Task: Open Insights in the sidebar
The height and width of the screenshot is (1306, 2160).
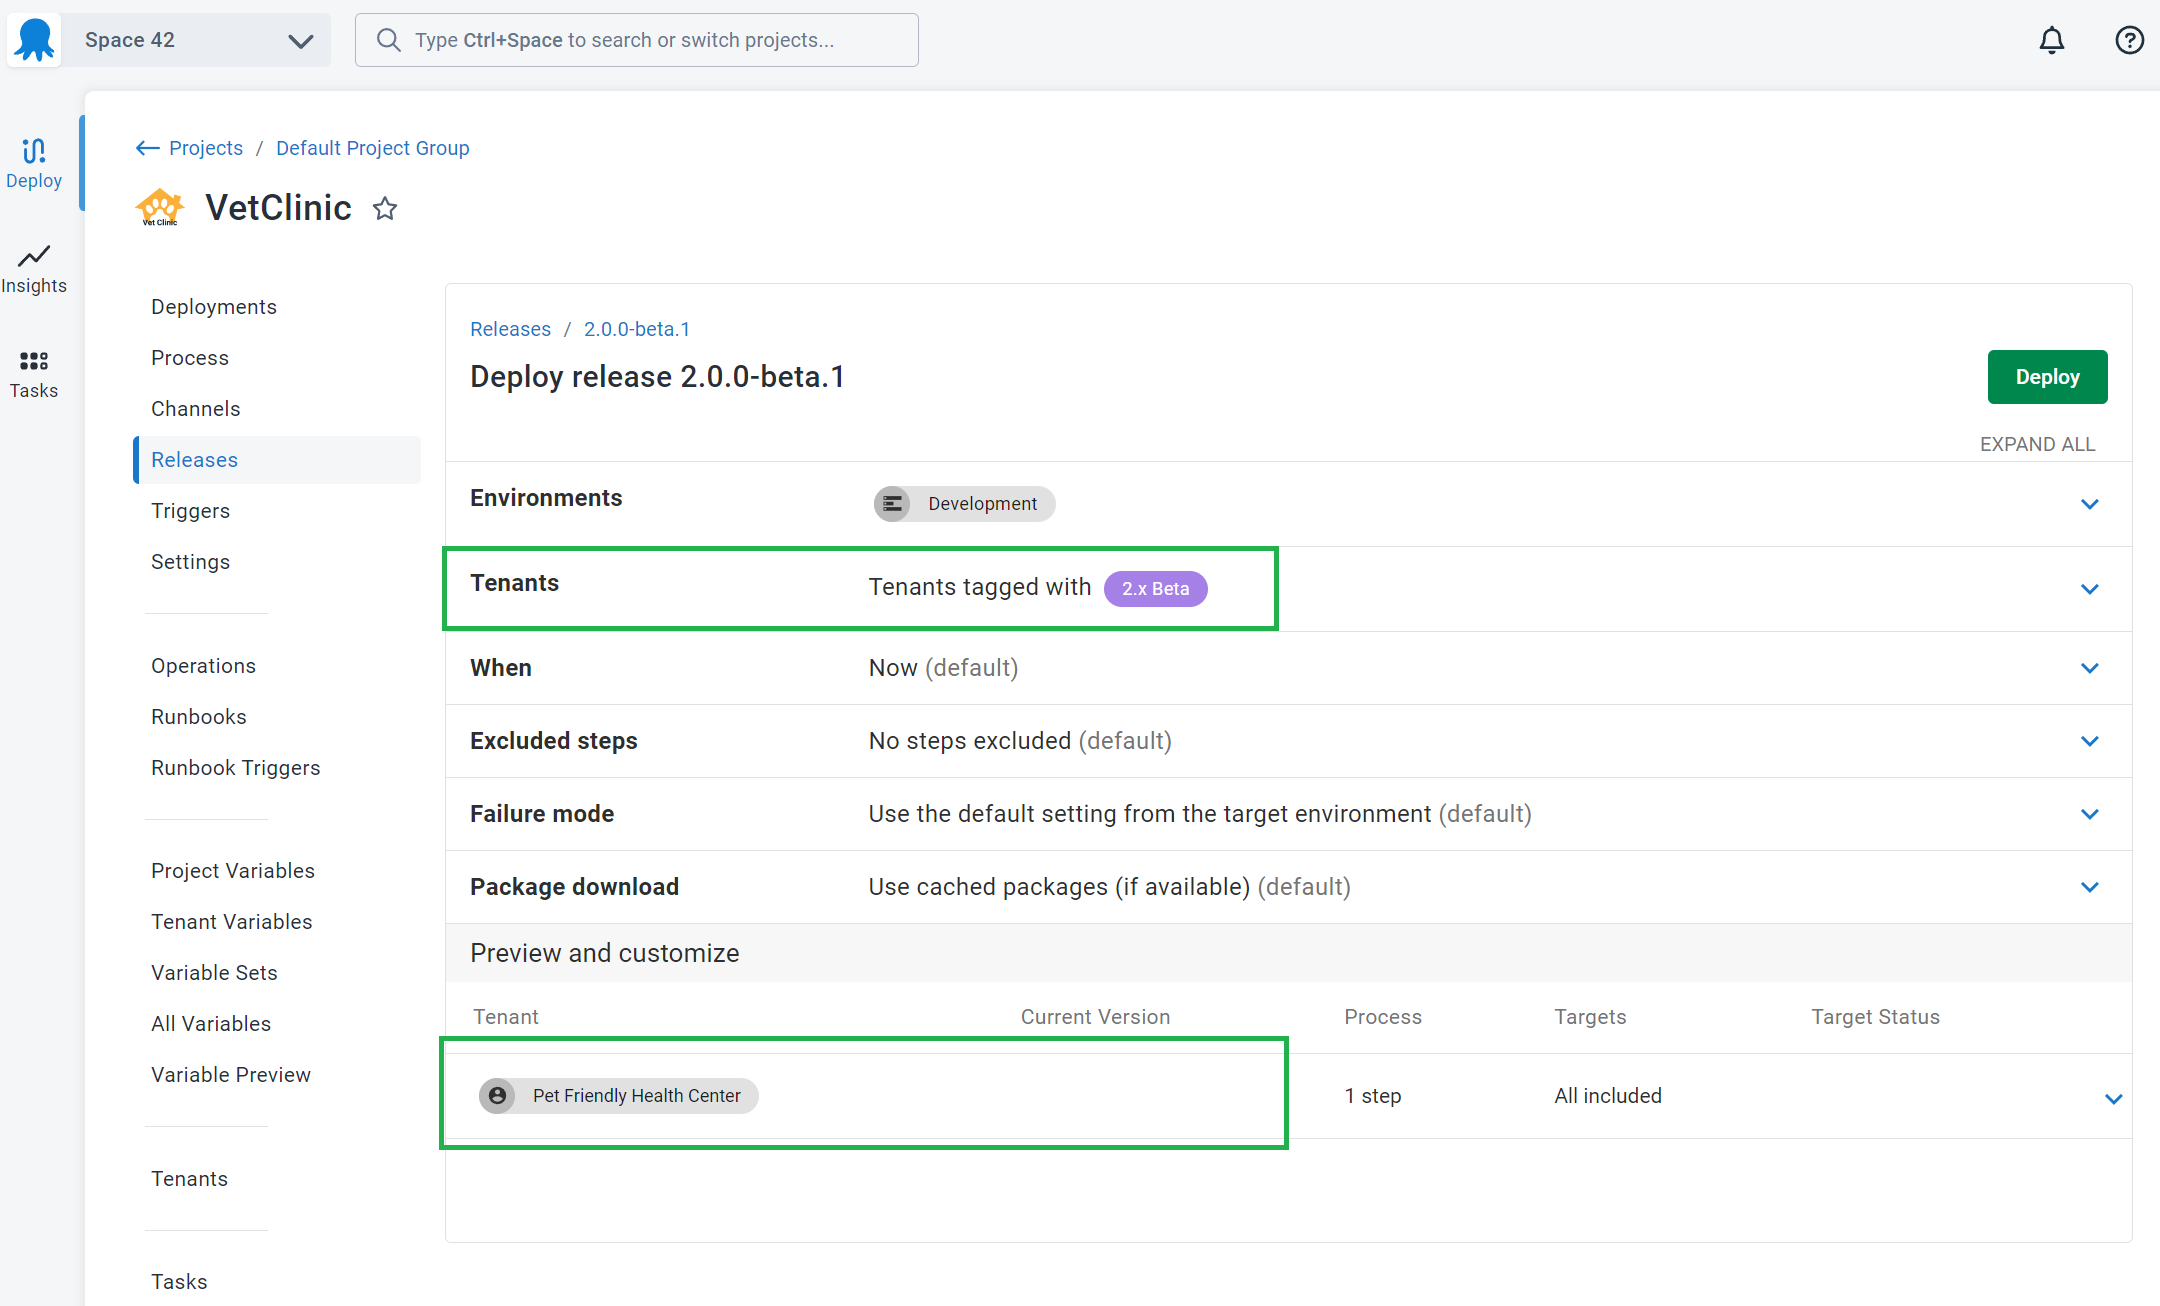Action: (x=34, y=269)
